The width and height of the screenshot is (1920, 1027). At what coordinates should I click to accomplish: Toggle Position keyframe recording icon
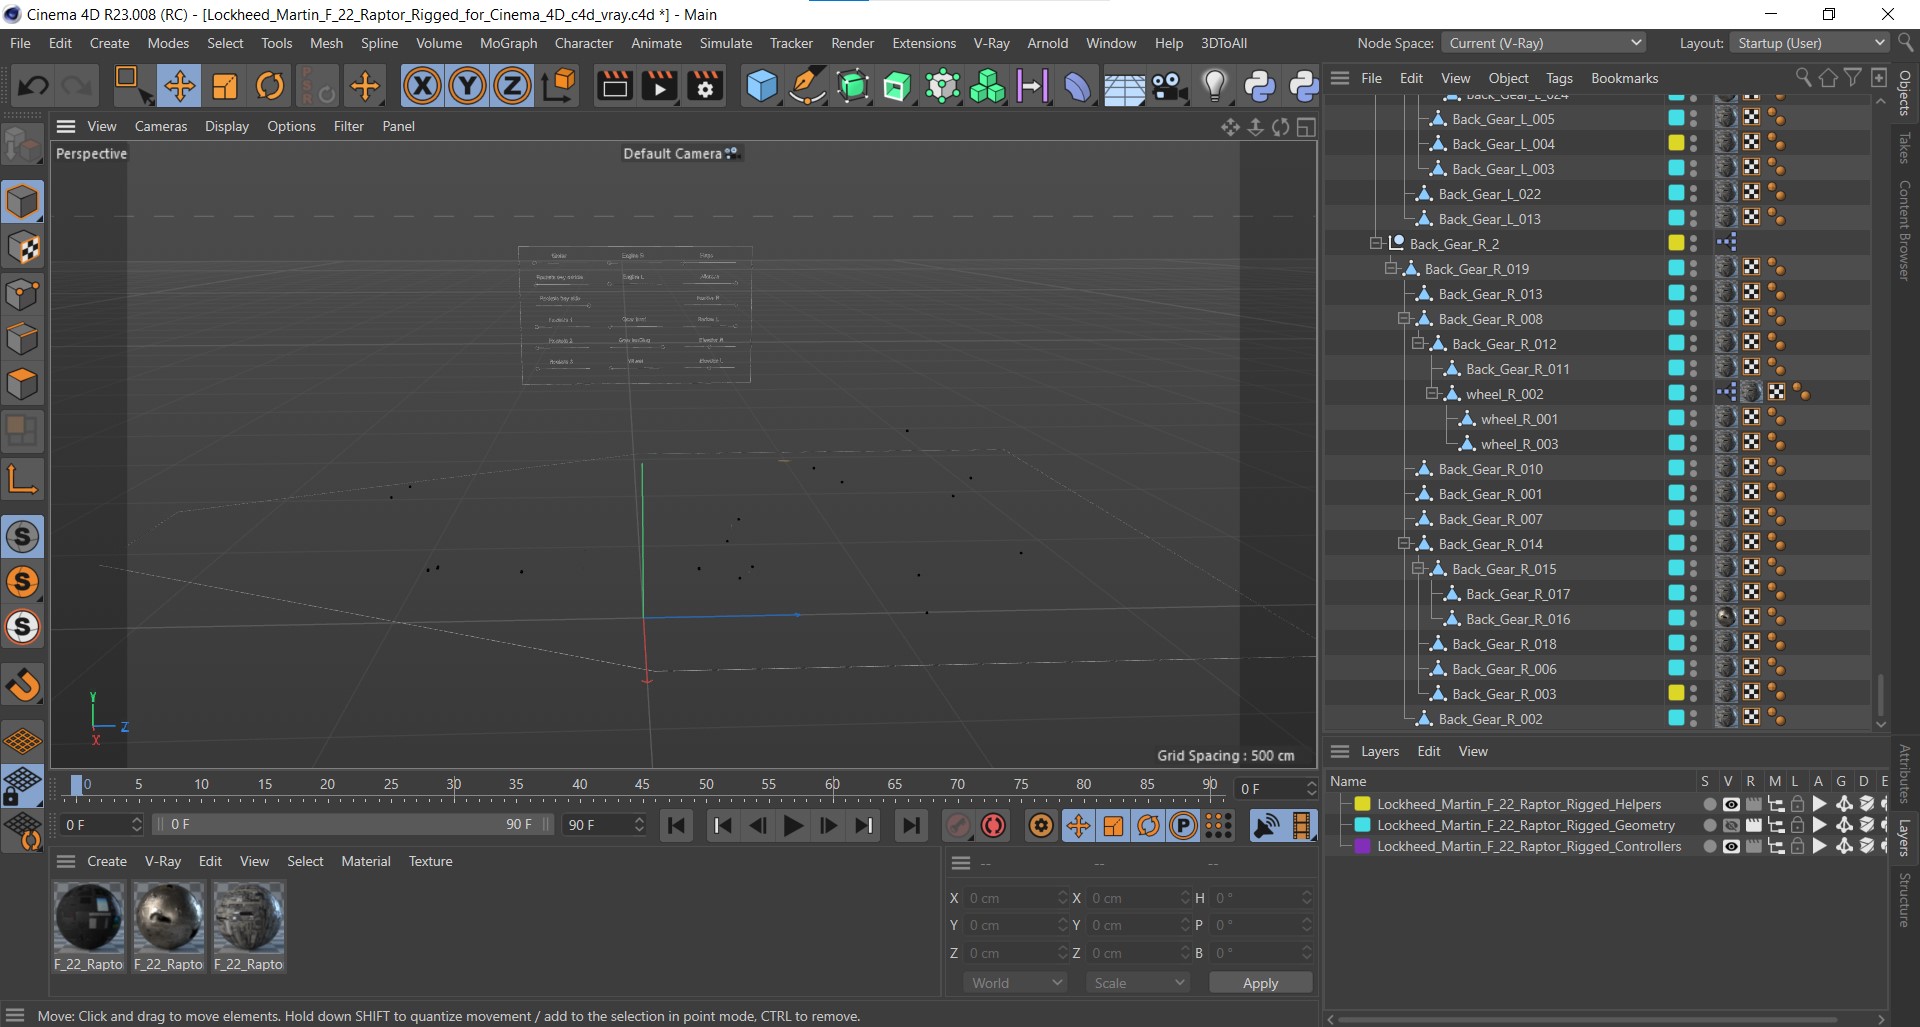pyautogui.click(x=1078, y=825)
